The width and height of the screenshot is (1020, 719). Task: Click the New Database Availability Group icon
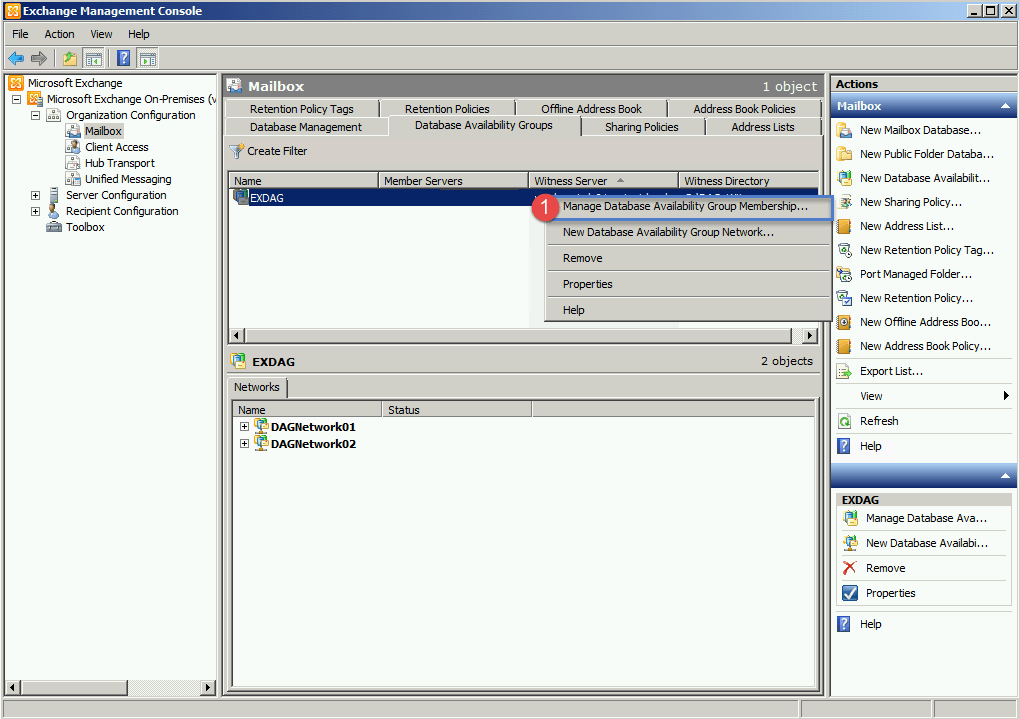844,178
